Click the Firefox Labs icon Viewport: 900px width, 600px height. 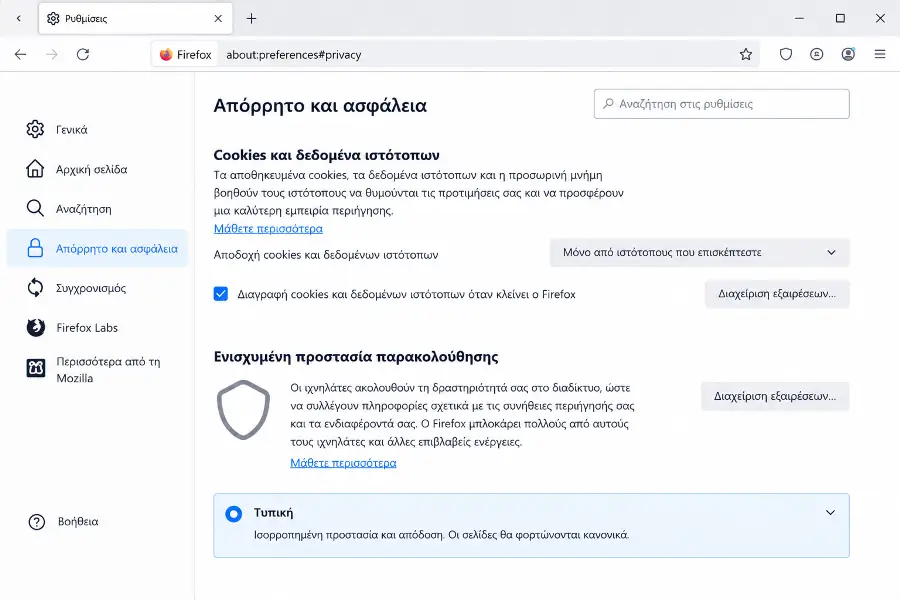[36, 327]
